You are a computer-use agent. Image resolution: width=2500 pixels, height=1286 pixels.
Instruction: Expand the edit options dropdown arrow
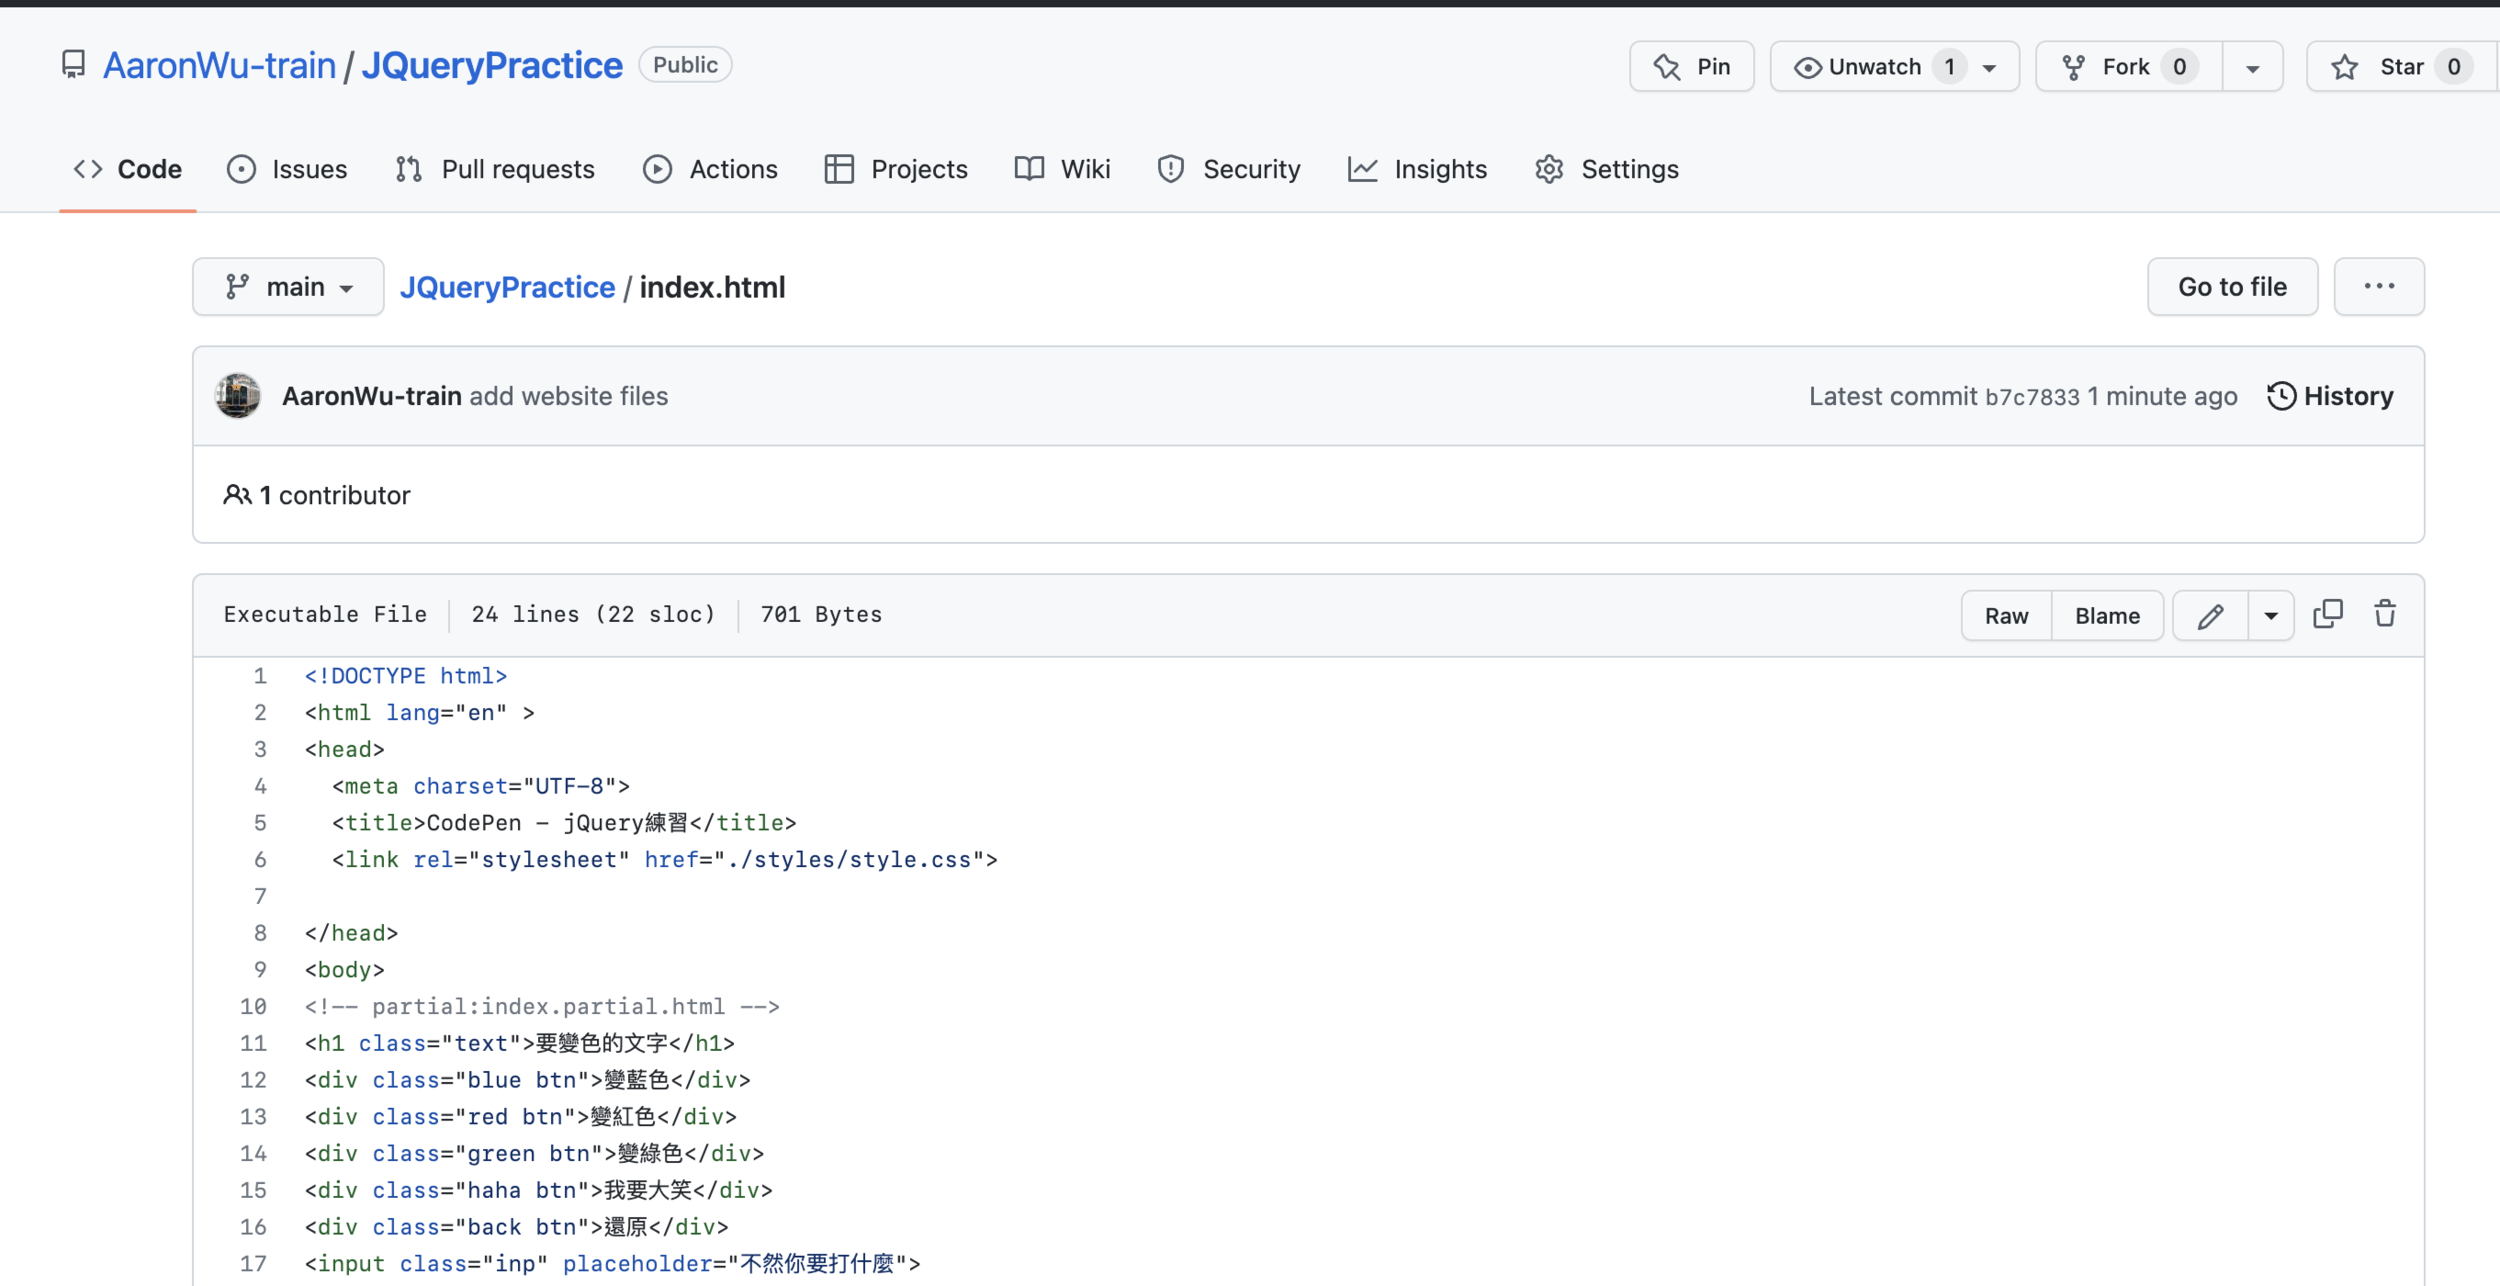(2271, 616)
